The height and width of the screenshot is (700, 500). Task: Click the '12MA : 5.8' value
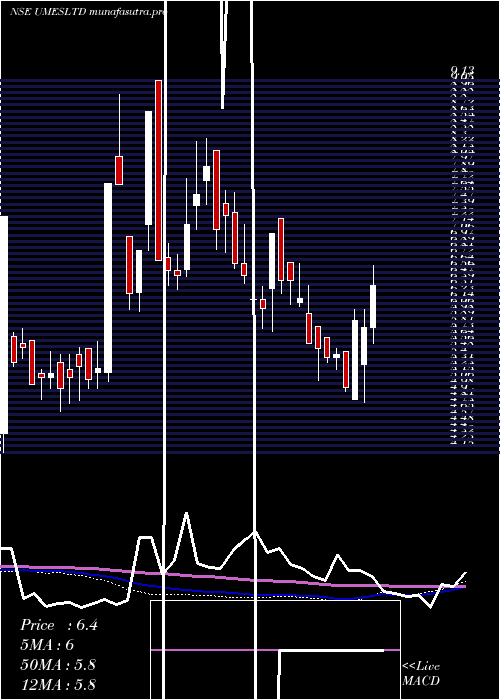coord(58,684)
